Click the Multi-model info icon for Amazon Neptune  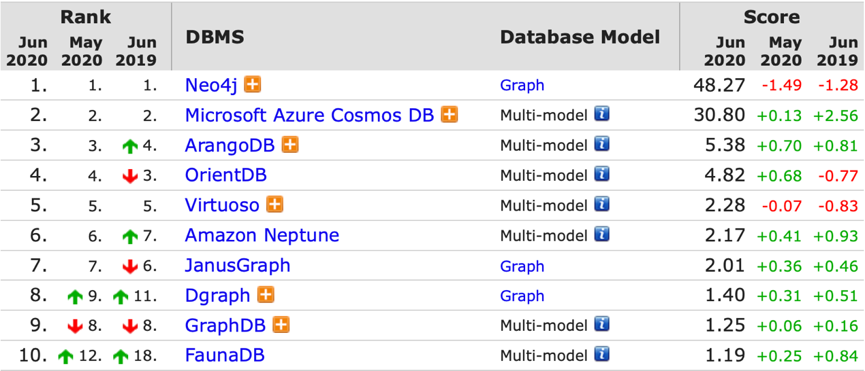click(x=601, y=235)
